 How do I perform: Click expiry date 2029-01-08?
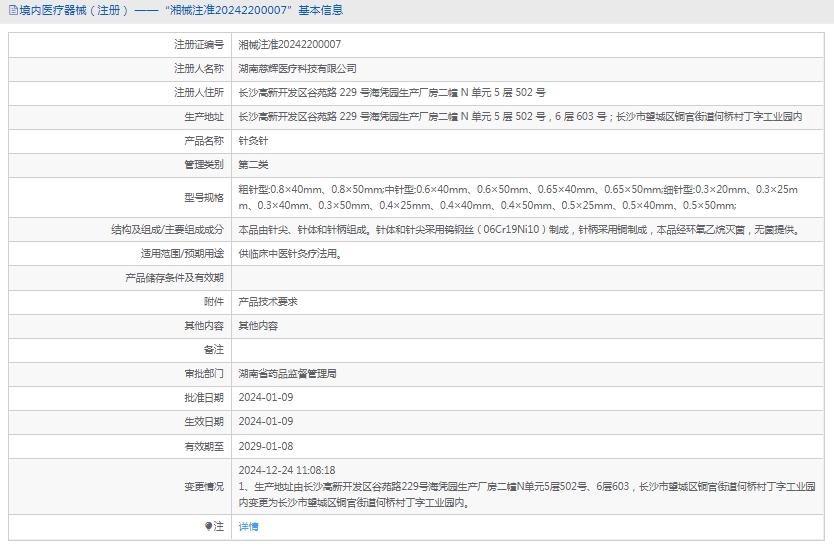pos(265,446)
